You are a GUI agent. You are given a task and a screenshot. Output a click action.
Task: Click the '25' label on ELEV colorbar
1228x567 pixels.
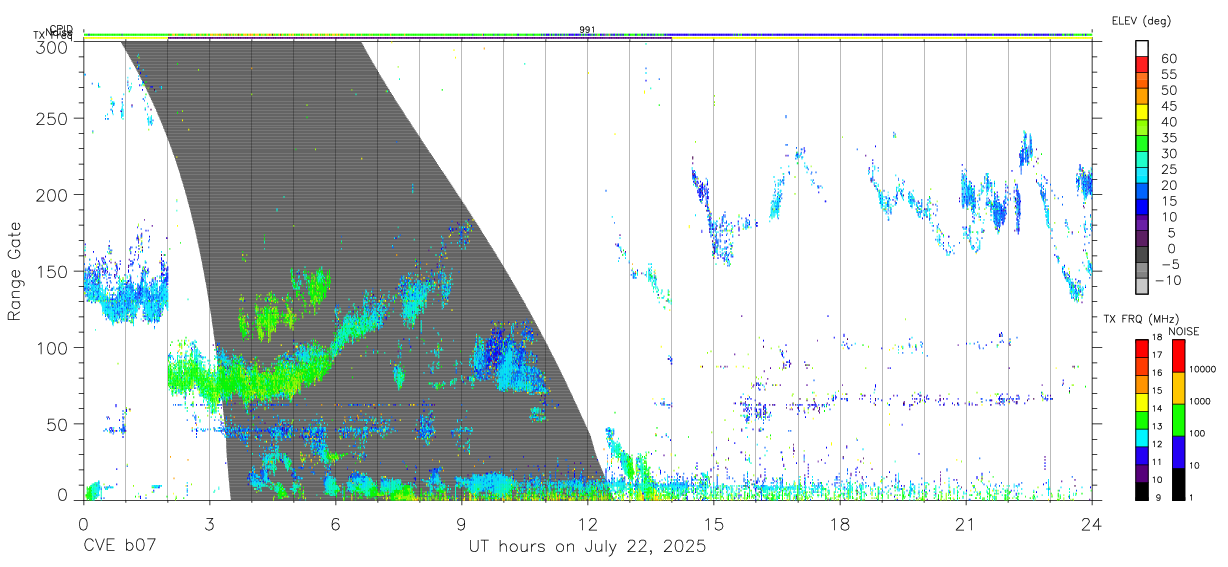pos(1169,169)
